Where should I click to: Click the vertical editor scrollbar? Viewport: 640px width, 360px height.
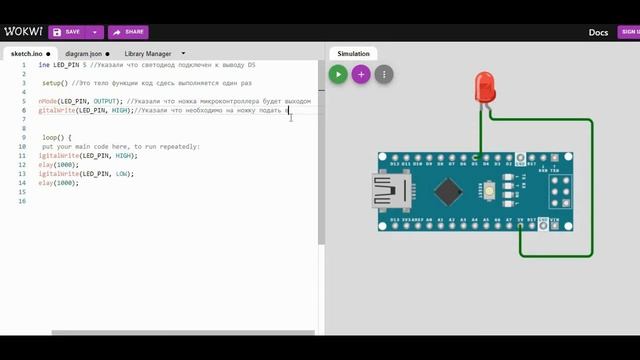322,153
